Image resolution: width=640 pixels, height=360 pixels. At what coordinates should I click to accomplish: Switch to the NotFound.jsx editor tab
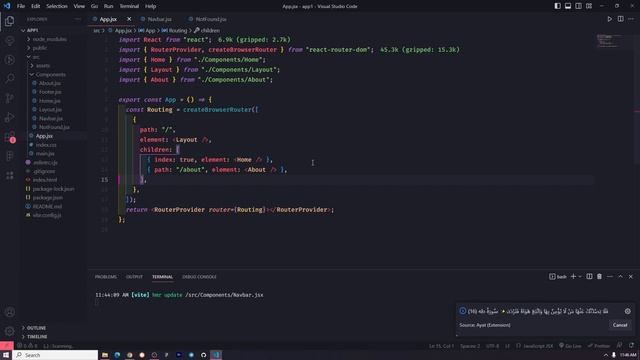tap(211, 19)
